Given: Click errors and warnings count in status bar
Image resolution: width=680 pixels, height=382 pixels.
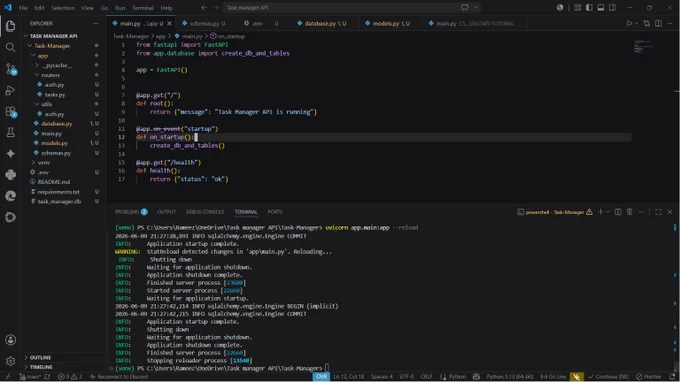Looking at the screenshot, I should [70, 376].
